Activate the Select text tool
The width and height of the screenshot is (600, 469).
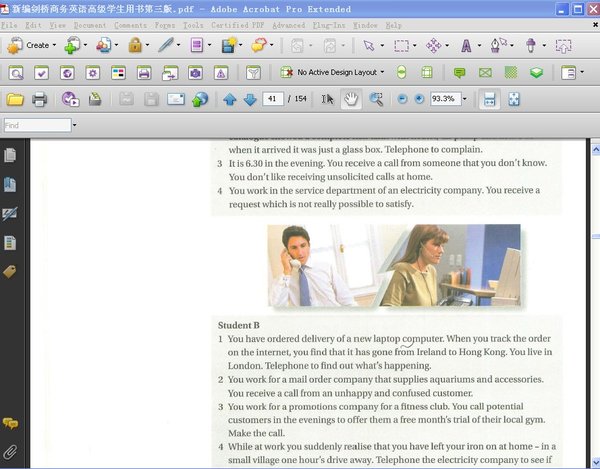click(x=328, y=99)
